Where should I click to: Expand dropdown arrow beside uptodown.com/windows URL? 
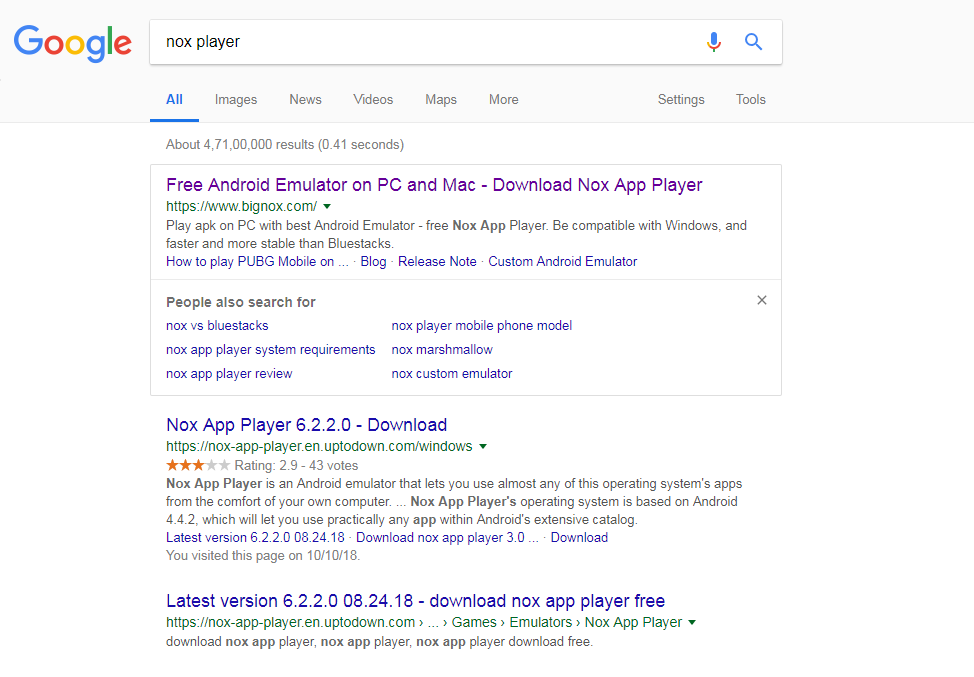click(x=483, y=447)
